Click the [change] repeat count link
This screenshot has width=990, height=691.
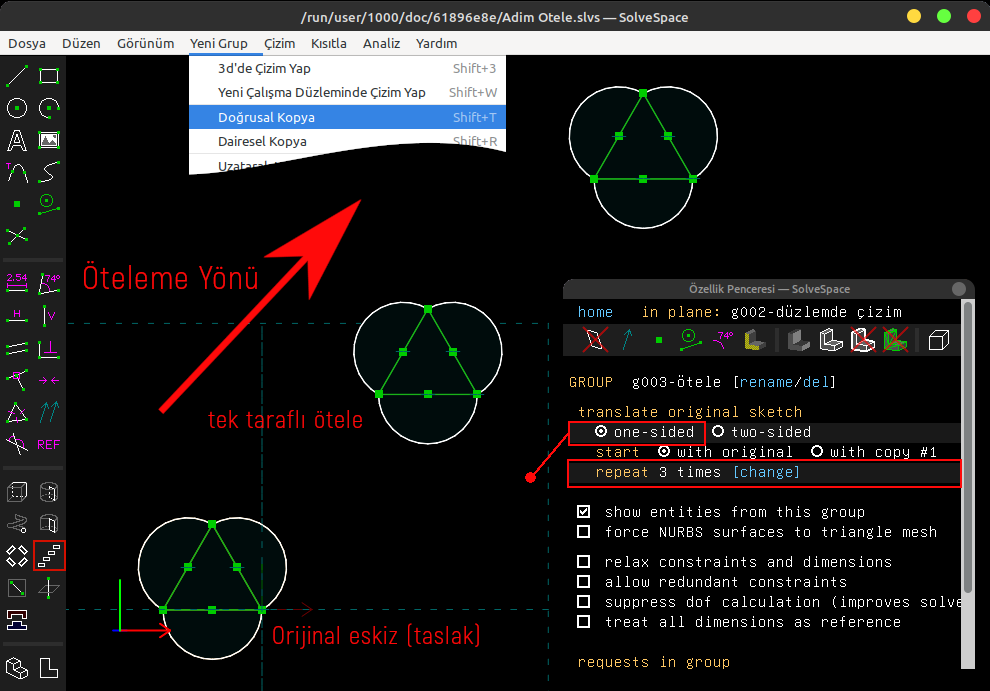(766, 472)
